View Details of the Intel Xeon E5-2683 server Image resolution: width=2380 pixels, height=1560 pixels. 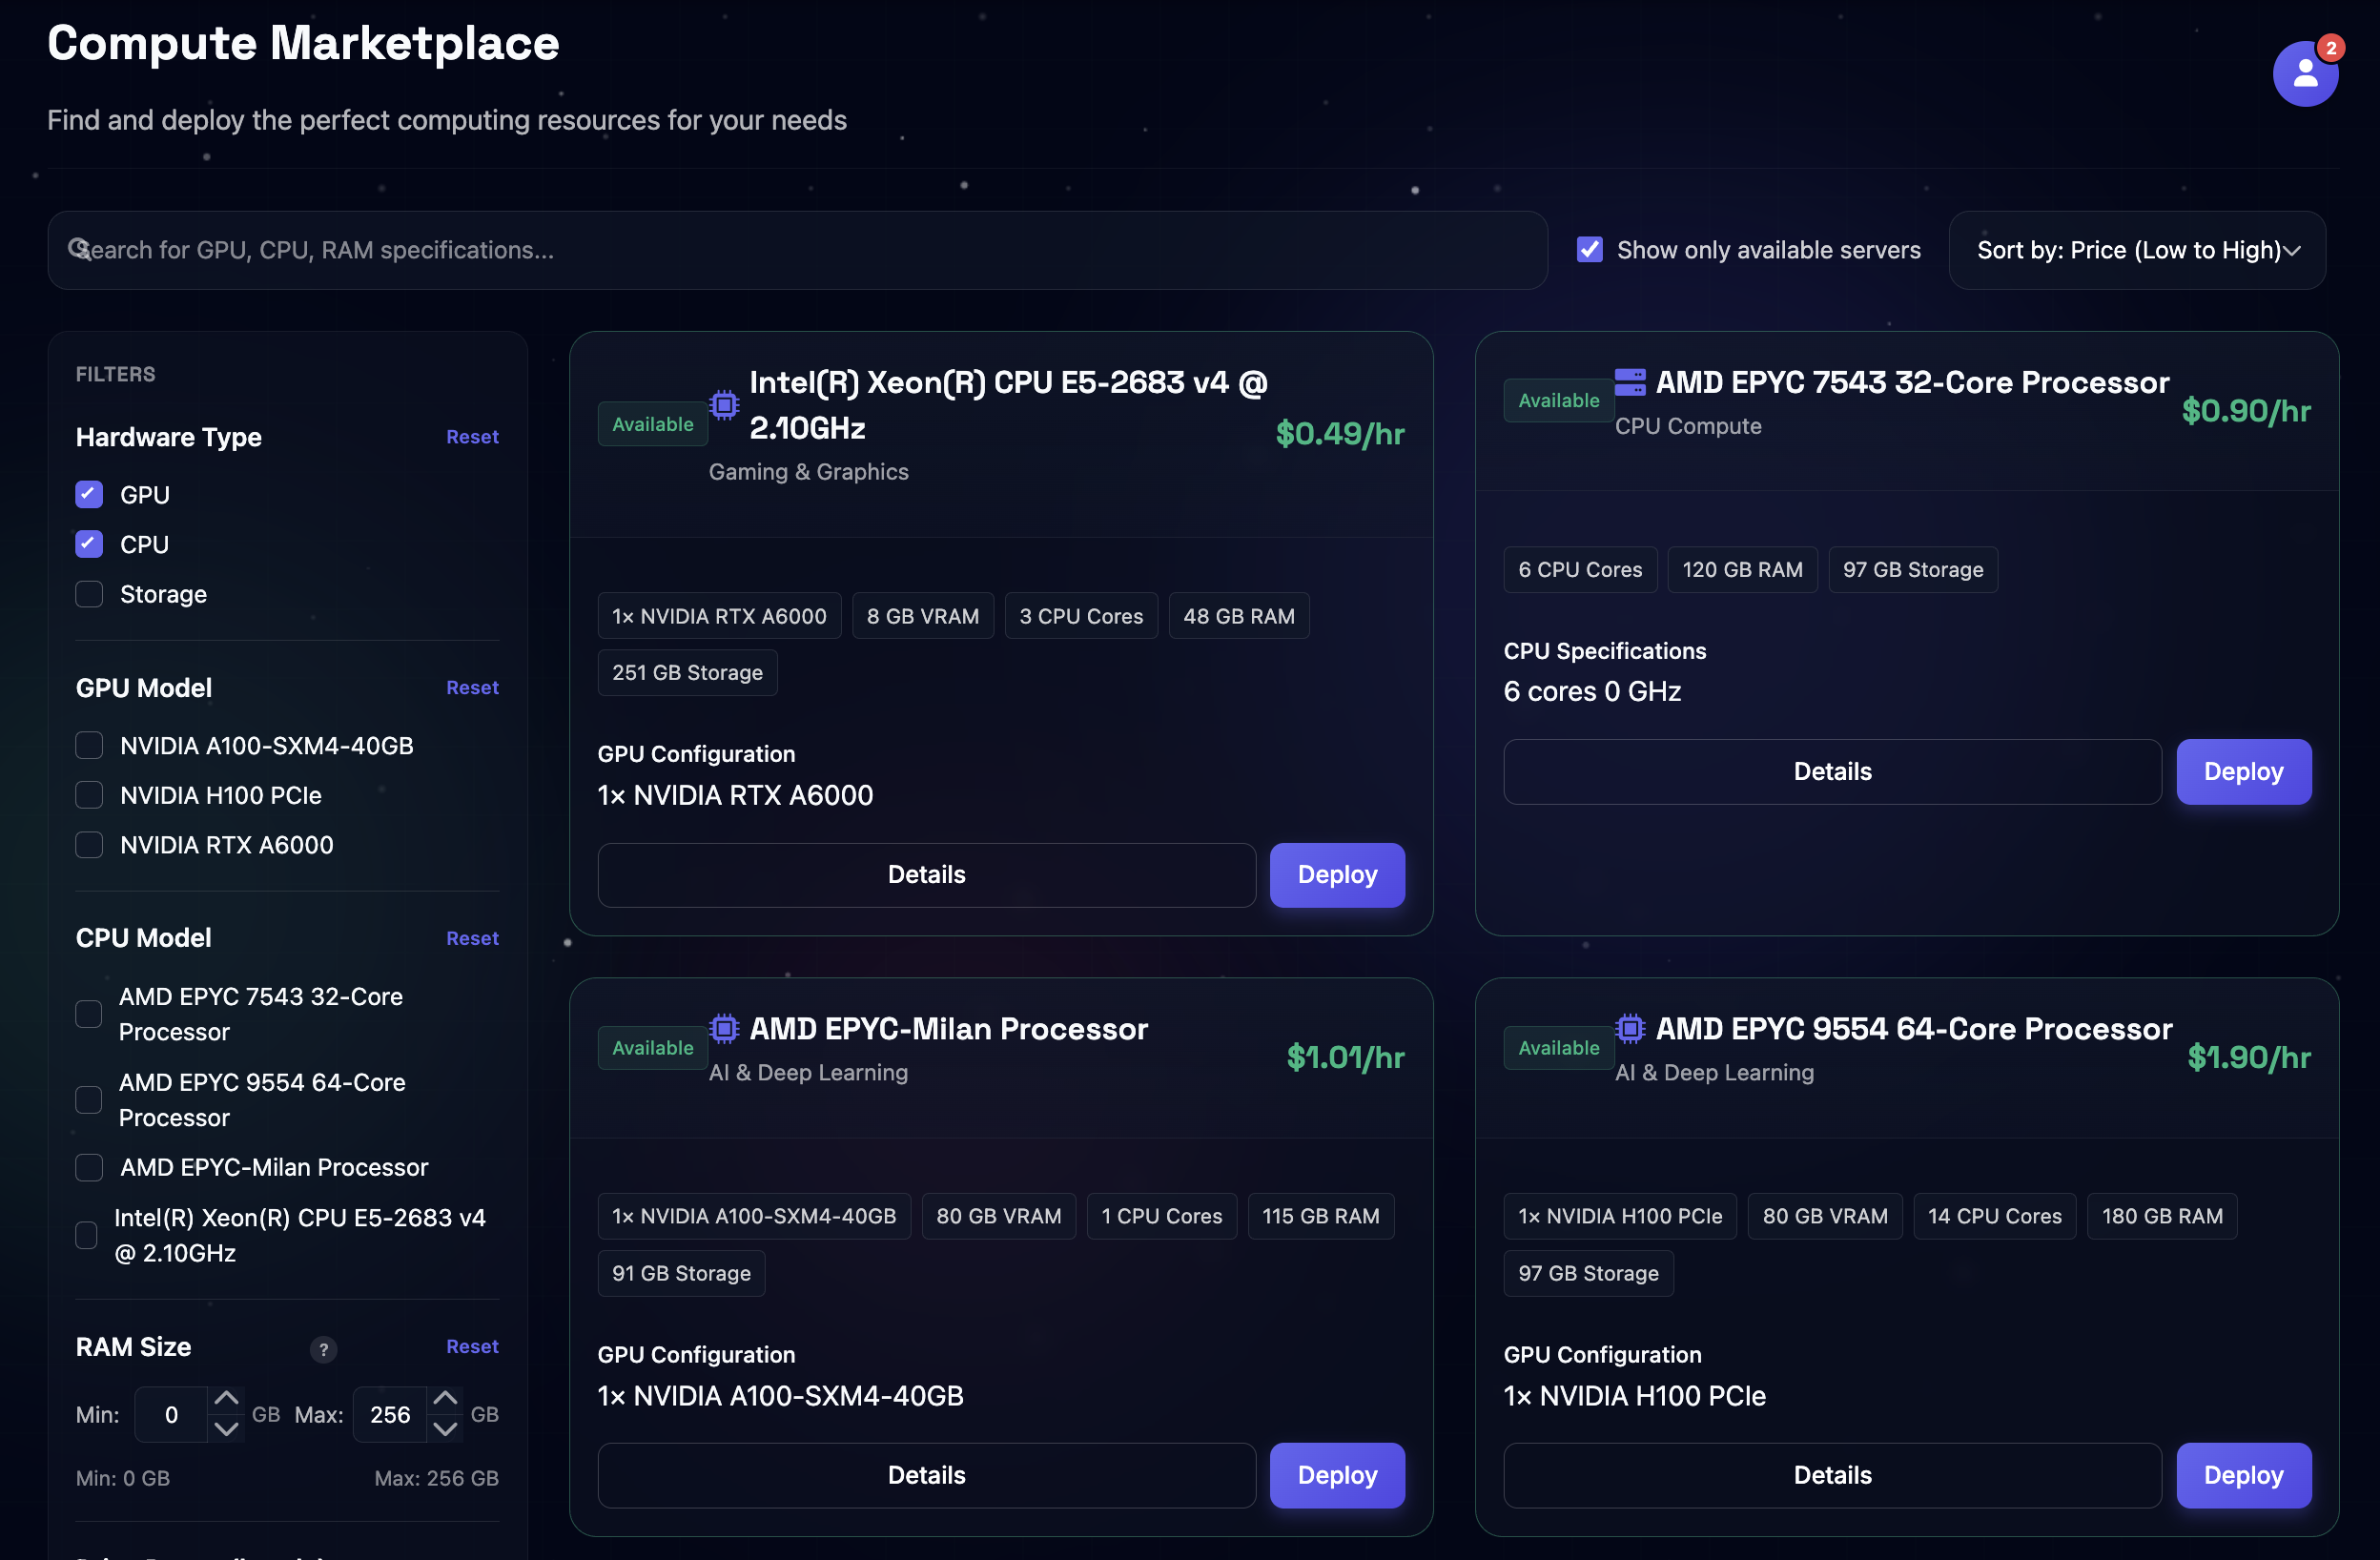tap(925, 874)
